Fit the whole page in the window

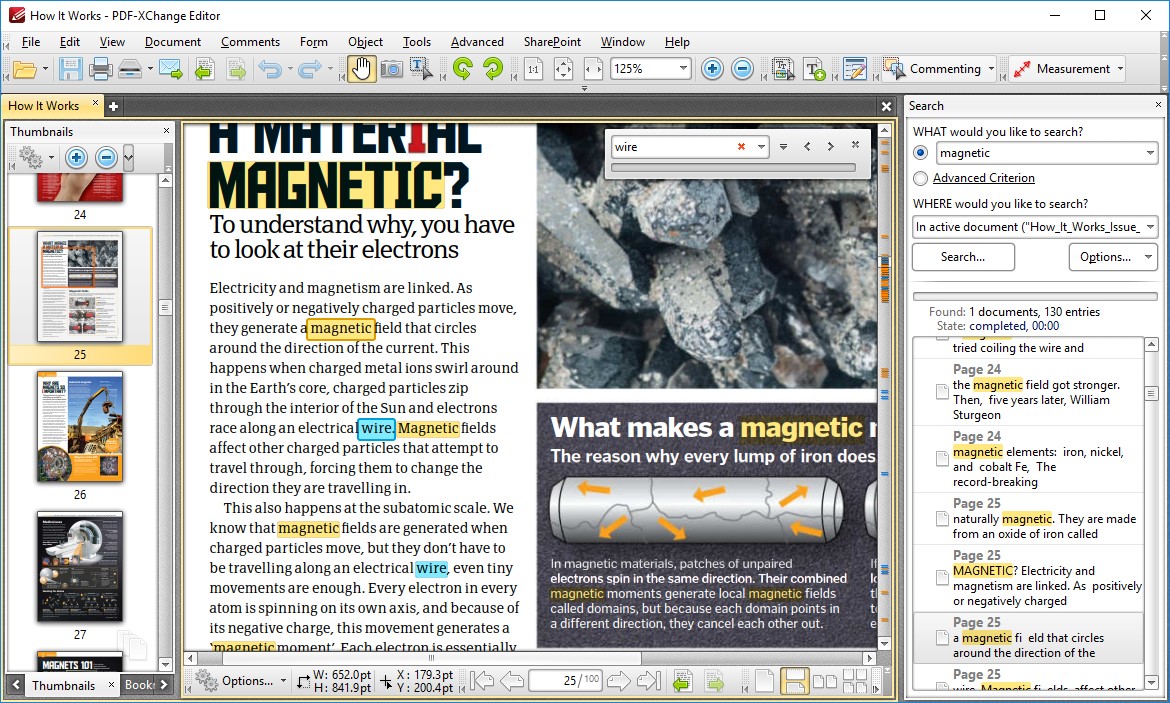pyautogui.click(x=563, y=69)
